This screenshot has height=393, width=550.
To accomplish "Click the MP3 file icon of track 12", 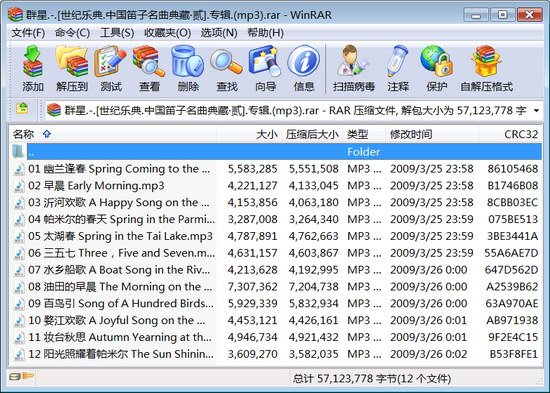I will tap(19, 354).
